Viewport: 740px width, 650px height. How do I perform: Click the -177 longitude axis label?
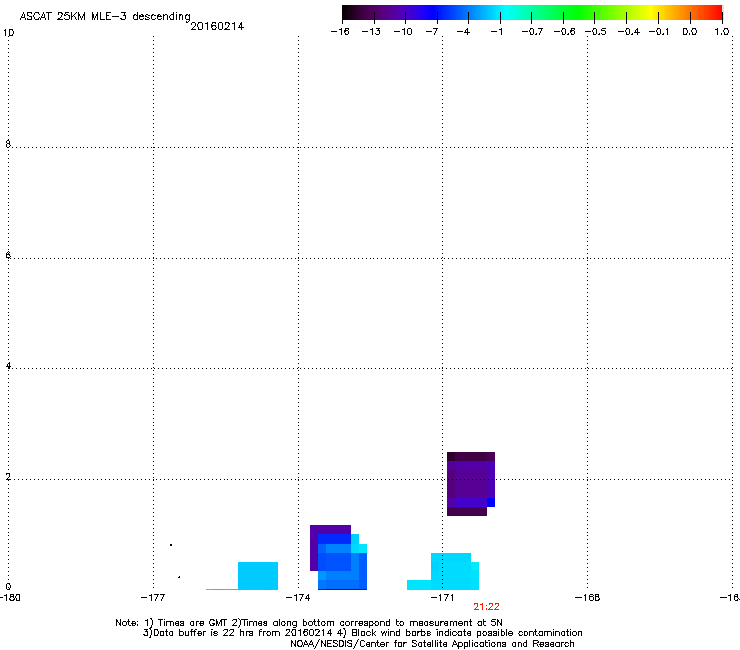coord(153,598)
